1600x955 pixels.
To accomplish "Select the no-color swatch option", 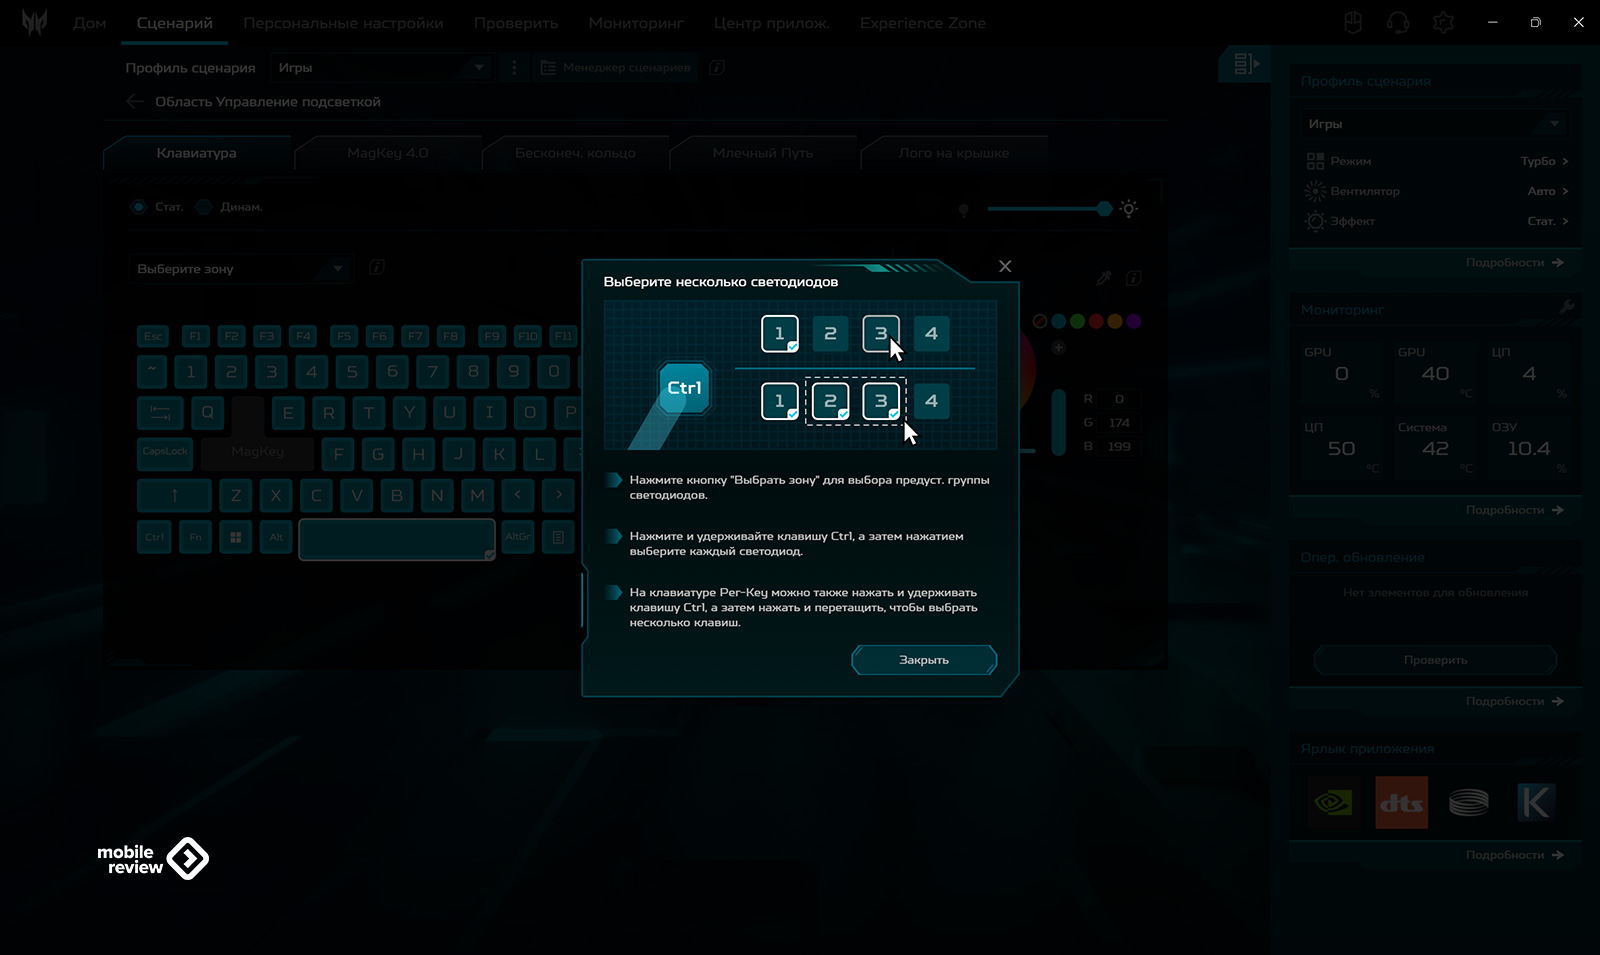I will (x=1040, y=321).
